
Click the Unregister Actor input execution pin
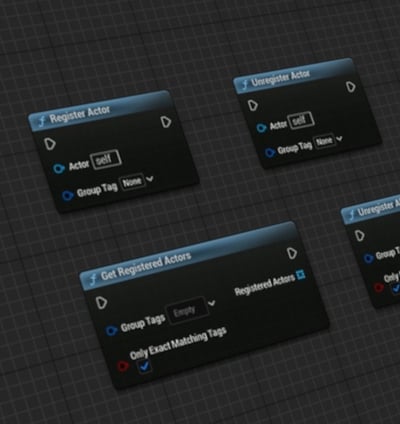pos(253,106)
